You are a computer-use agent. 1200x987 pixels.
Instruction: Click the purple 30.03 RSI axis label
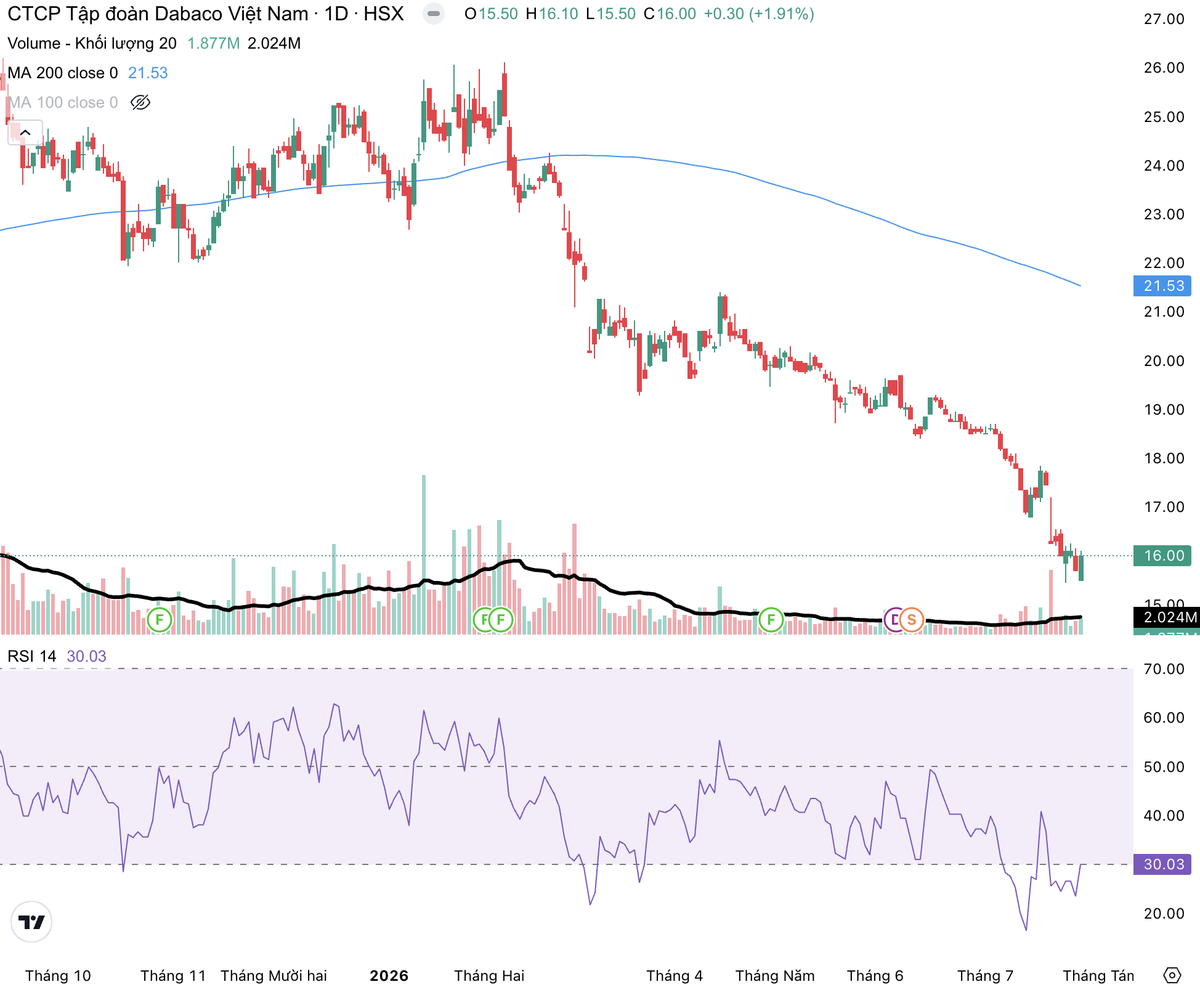[1162, 864]
